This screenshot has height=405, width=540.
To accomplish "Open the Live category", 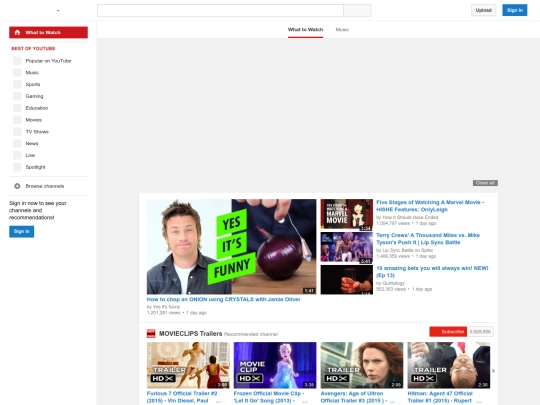I will 30,155.
